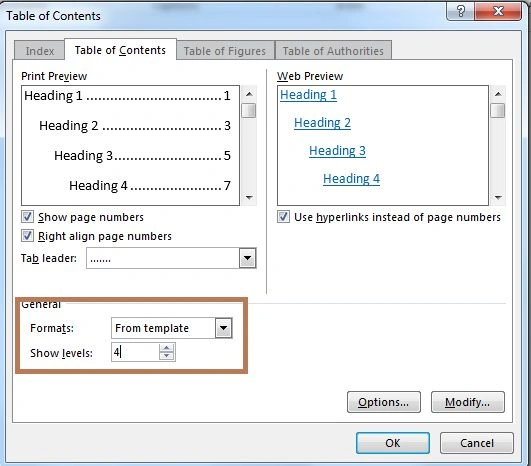The image size is (531, 466).
Task: Switch to the Index tab
Action: click(x=40, y=51)
